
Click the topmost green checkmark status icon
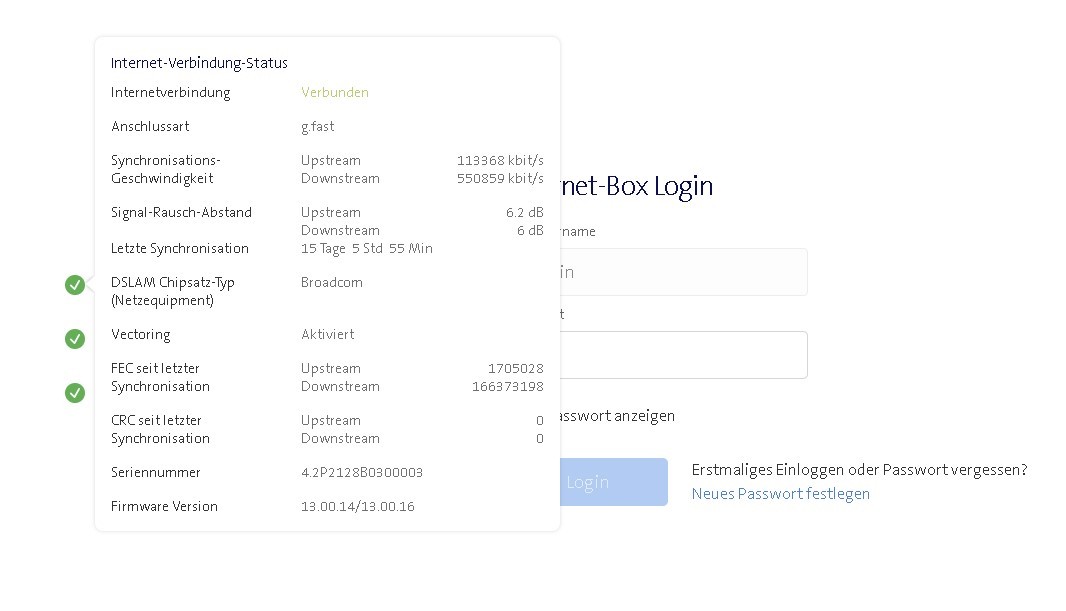[x=75, y=285]
